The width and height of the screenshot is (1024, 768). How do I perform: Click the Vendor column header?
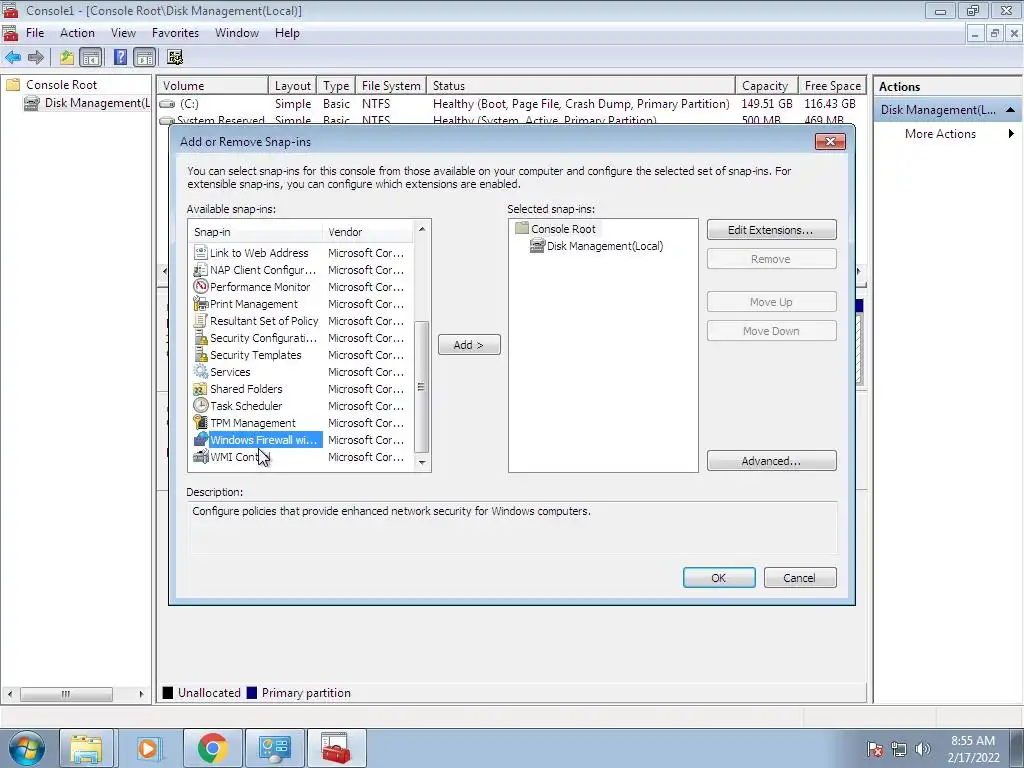click(x=368, y=232)
